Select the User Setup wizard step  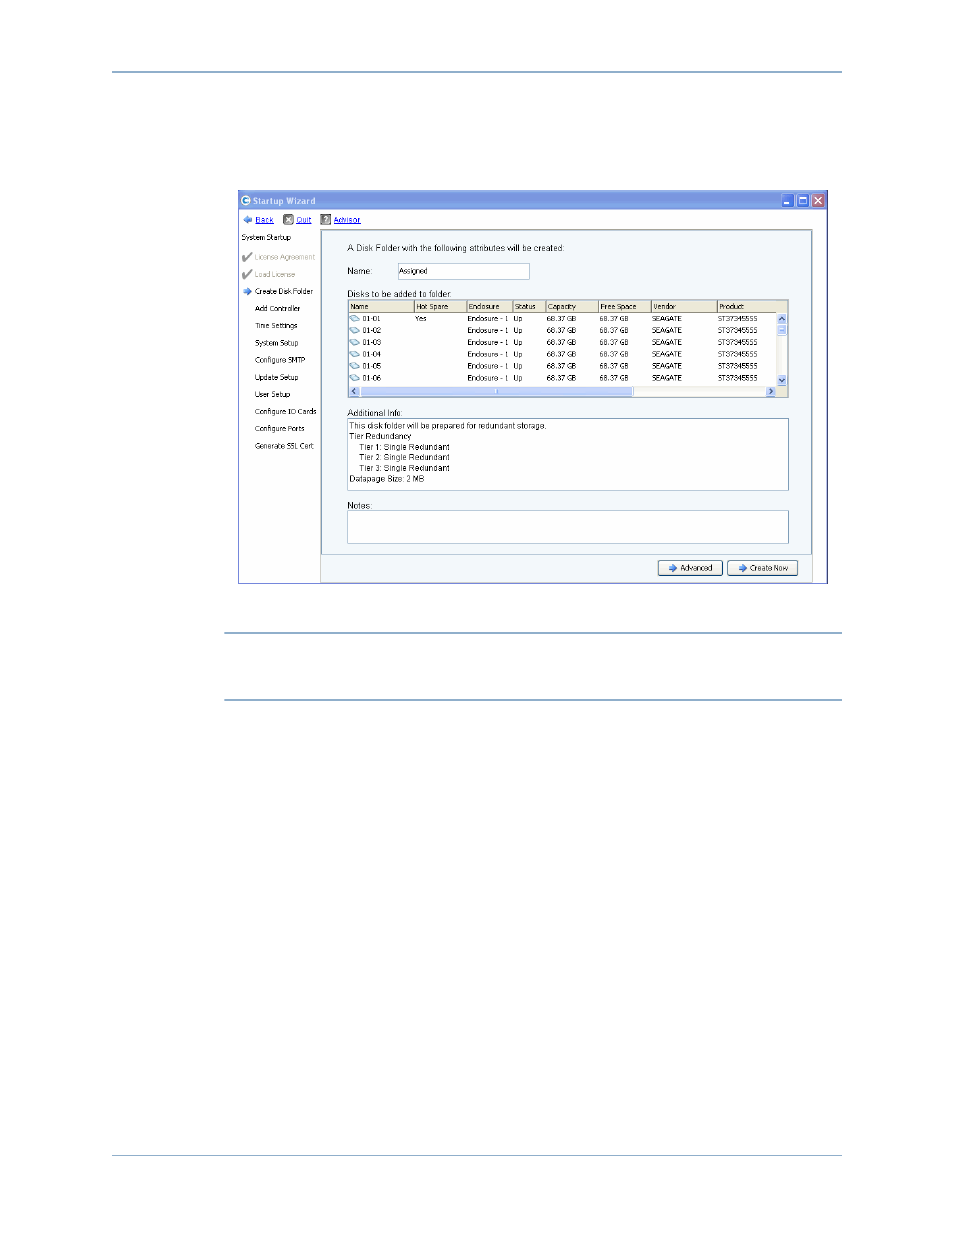tap(272, 394)
